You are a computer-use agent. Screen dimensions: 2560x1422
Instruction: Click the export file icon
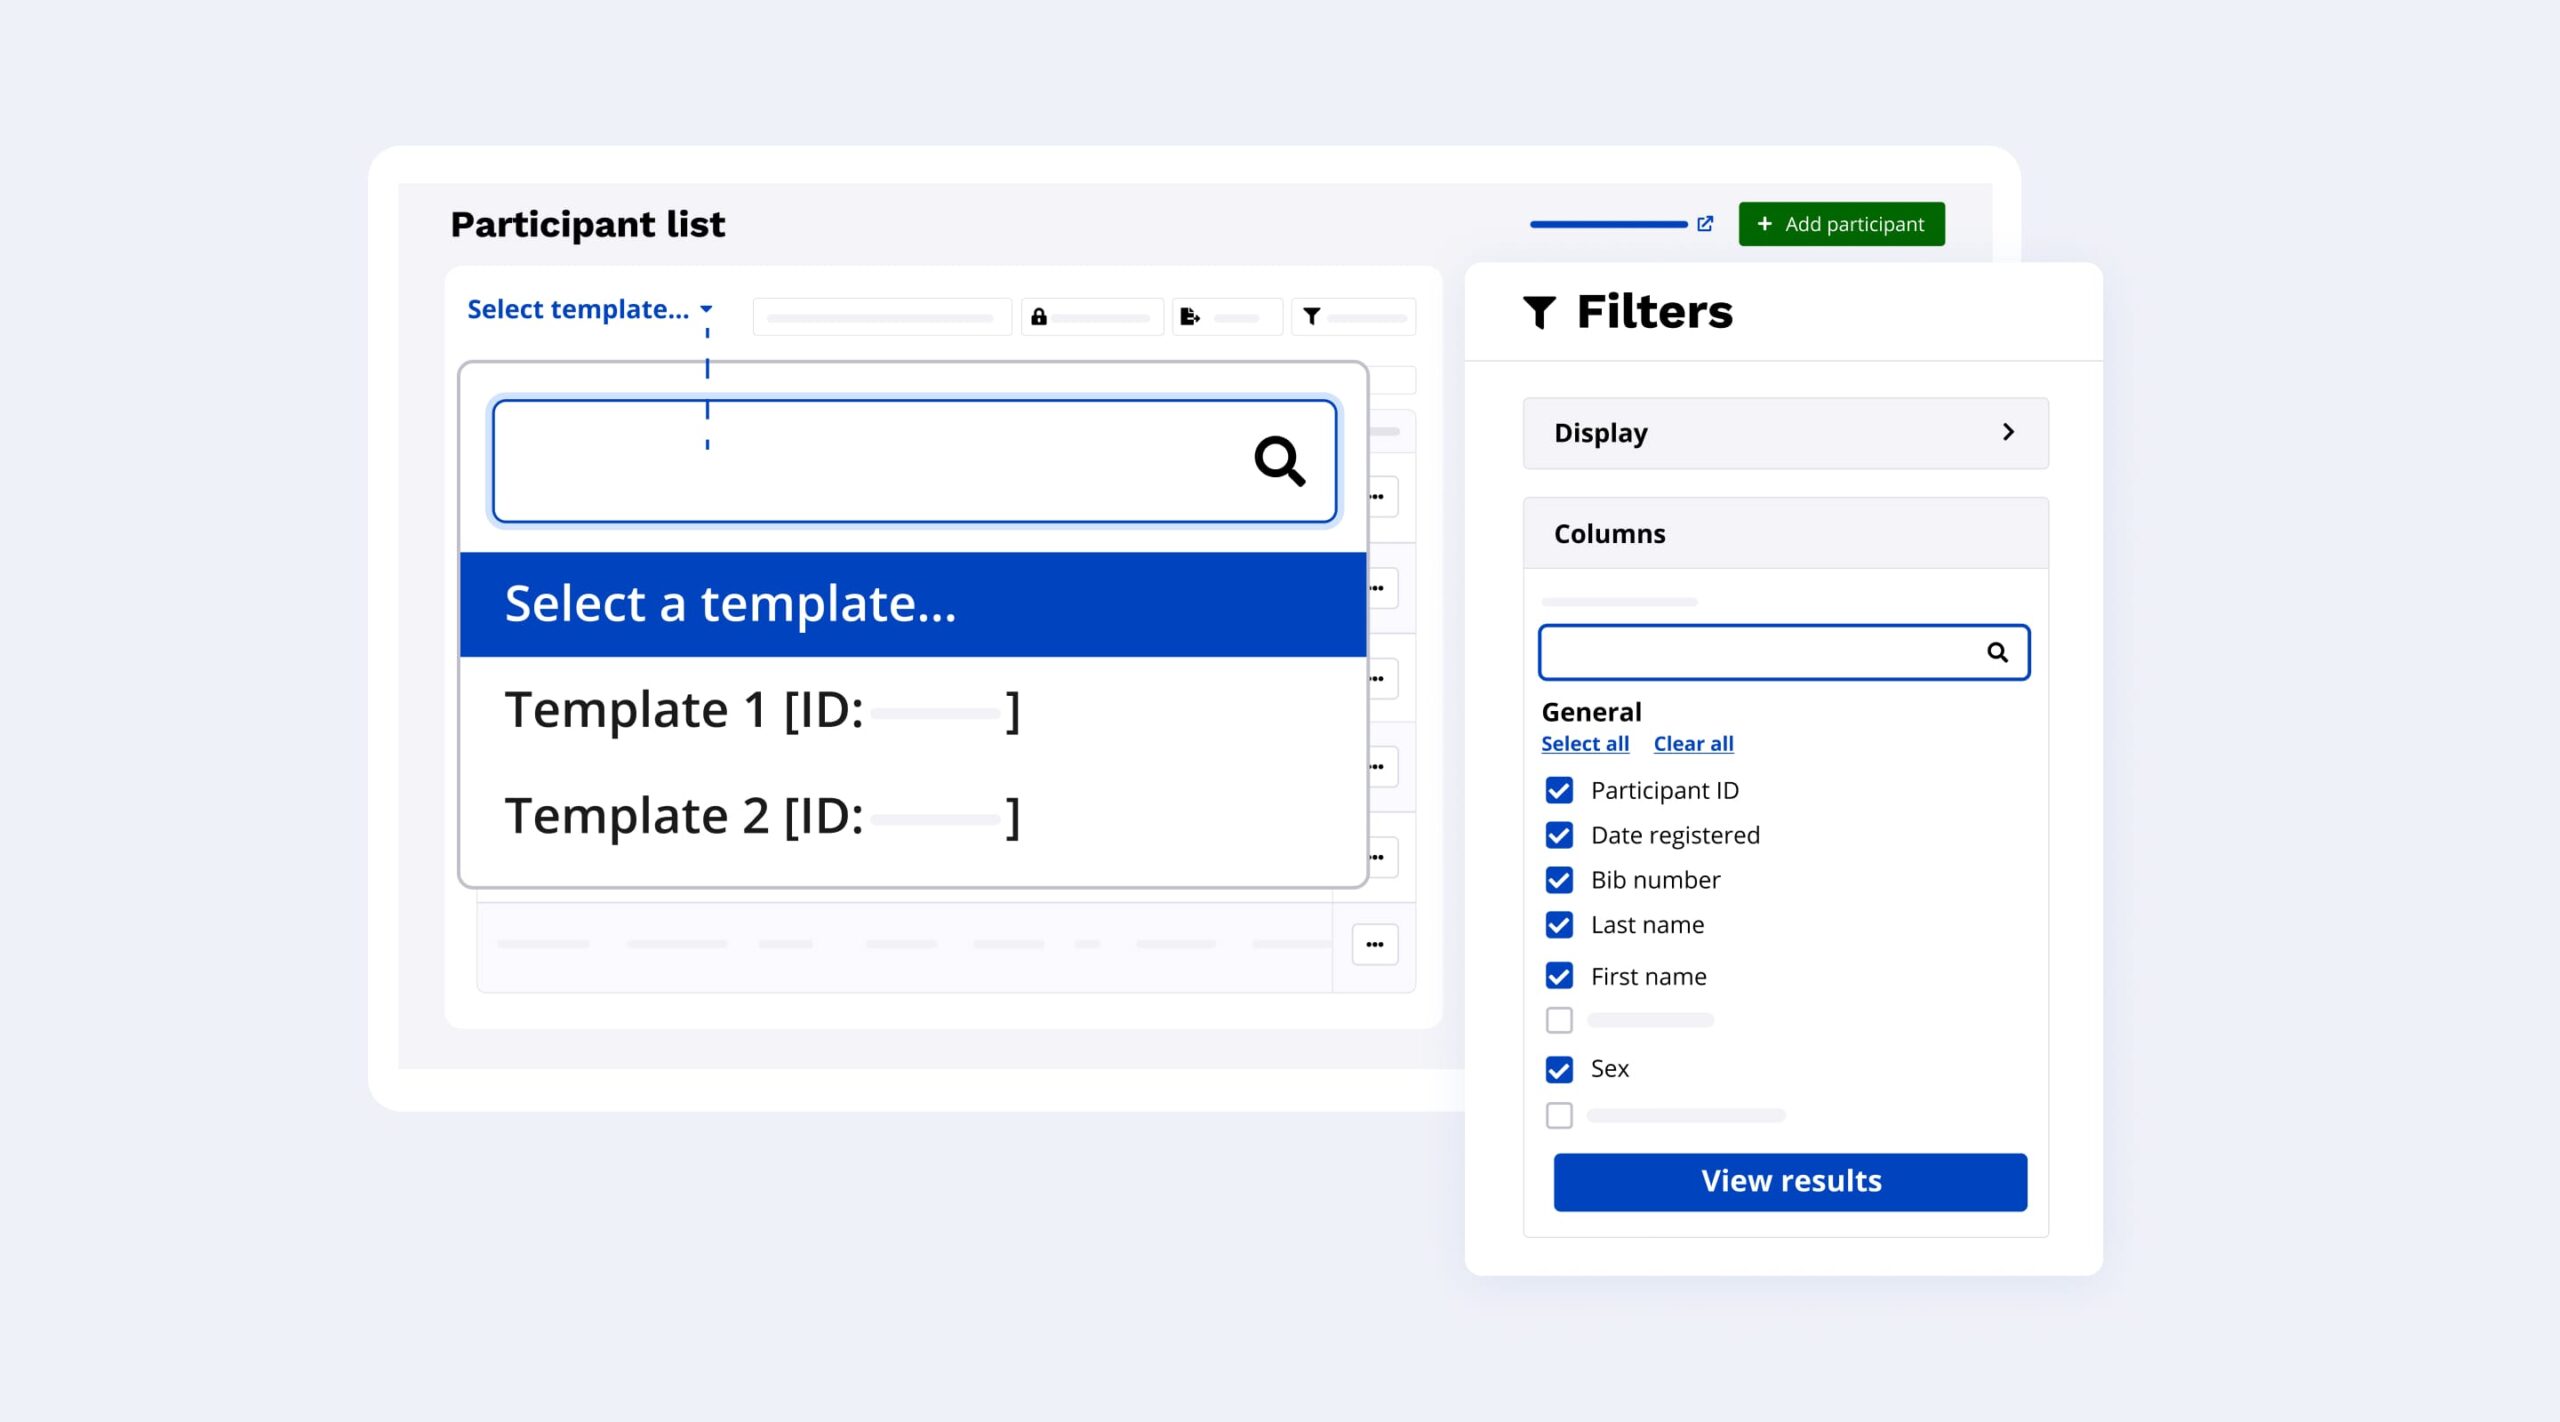(x=1189, y=317)
